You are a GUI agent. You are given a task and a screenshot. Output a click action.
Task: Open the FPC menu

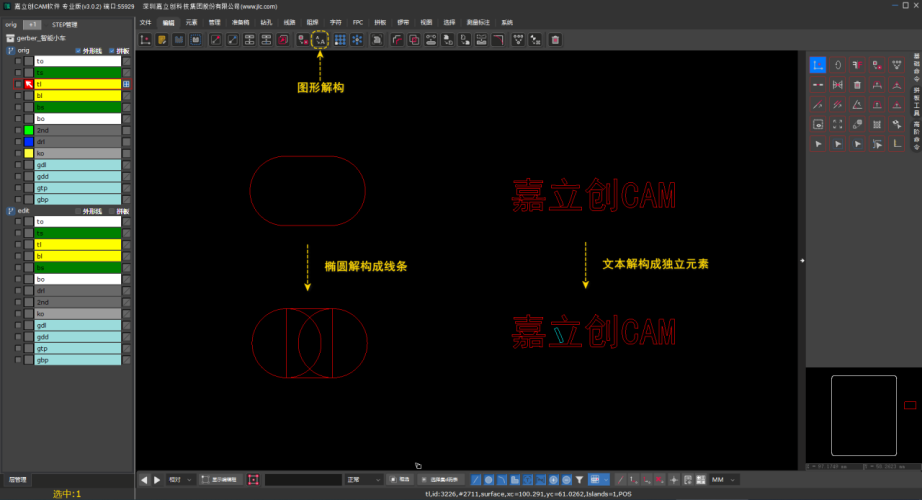pyautogui.click(x=358, y=22)
